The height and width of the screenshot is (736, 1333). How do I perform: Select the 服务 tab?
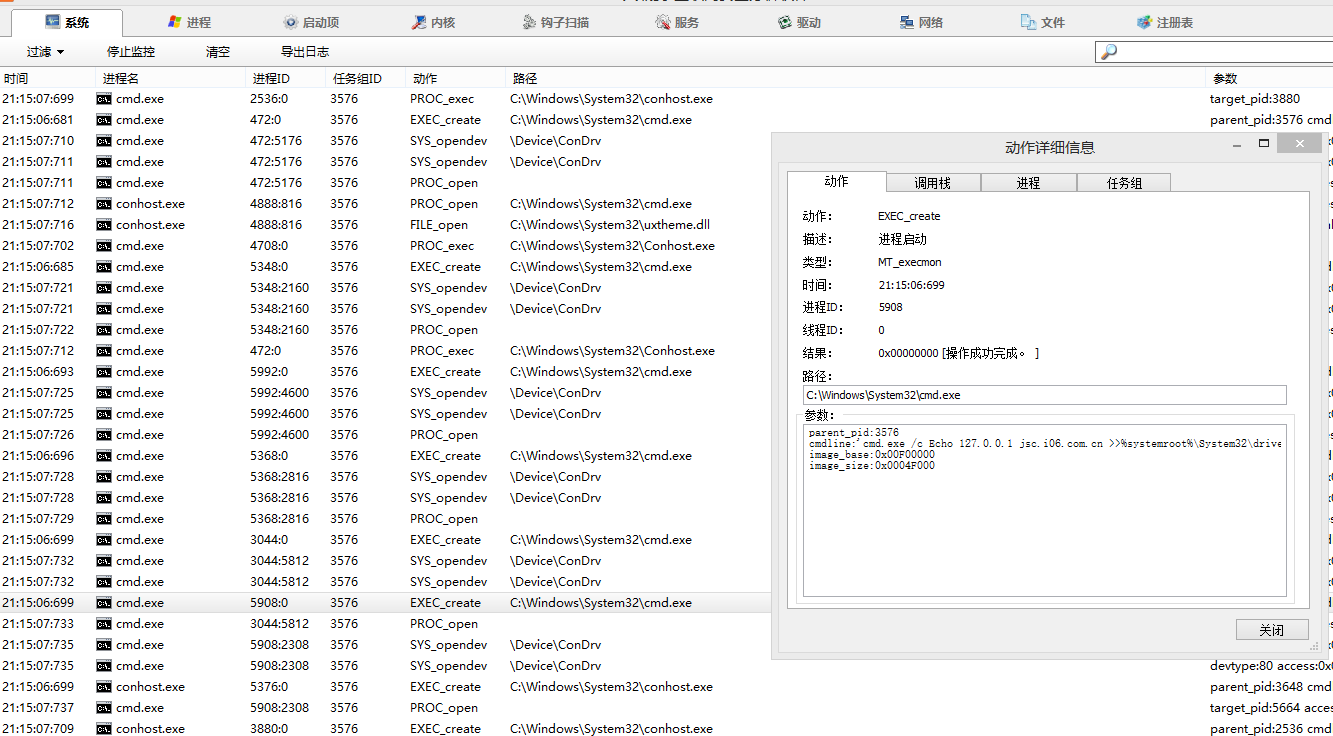(x=677, y=22)
